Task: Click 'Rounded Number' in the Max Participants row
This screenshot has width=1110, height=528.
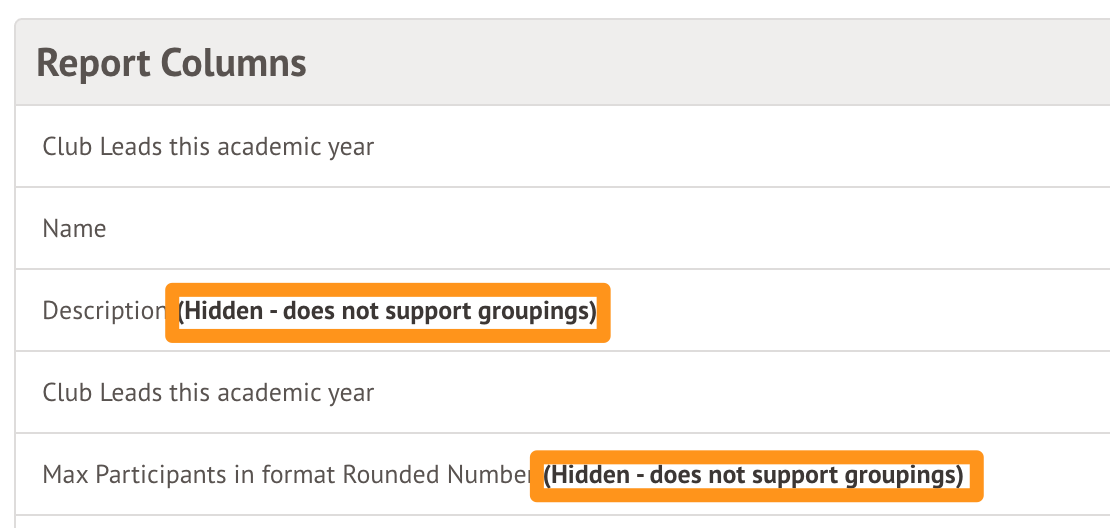Action: pyautogui.click(x=436, y=474)
